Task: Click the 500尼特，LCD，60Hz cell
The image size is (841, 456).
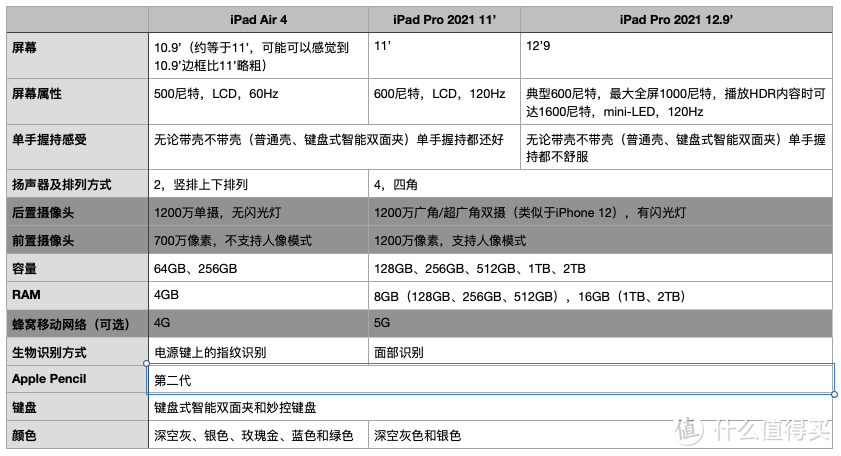Action: click(259, 102)
